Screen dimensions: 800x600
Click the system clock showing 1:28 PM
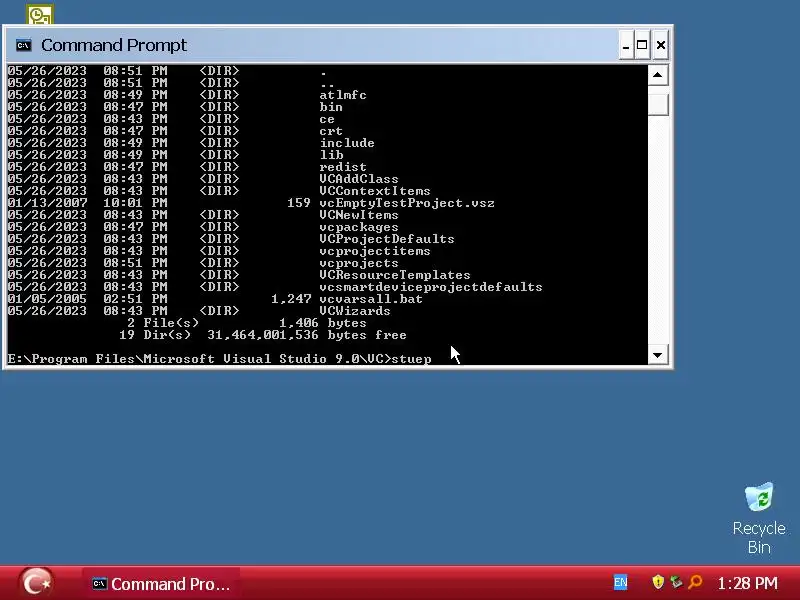pyautogui.click(x=747, y=583)
